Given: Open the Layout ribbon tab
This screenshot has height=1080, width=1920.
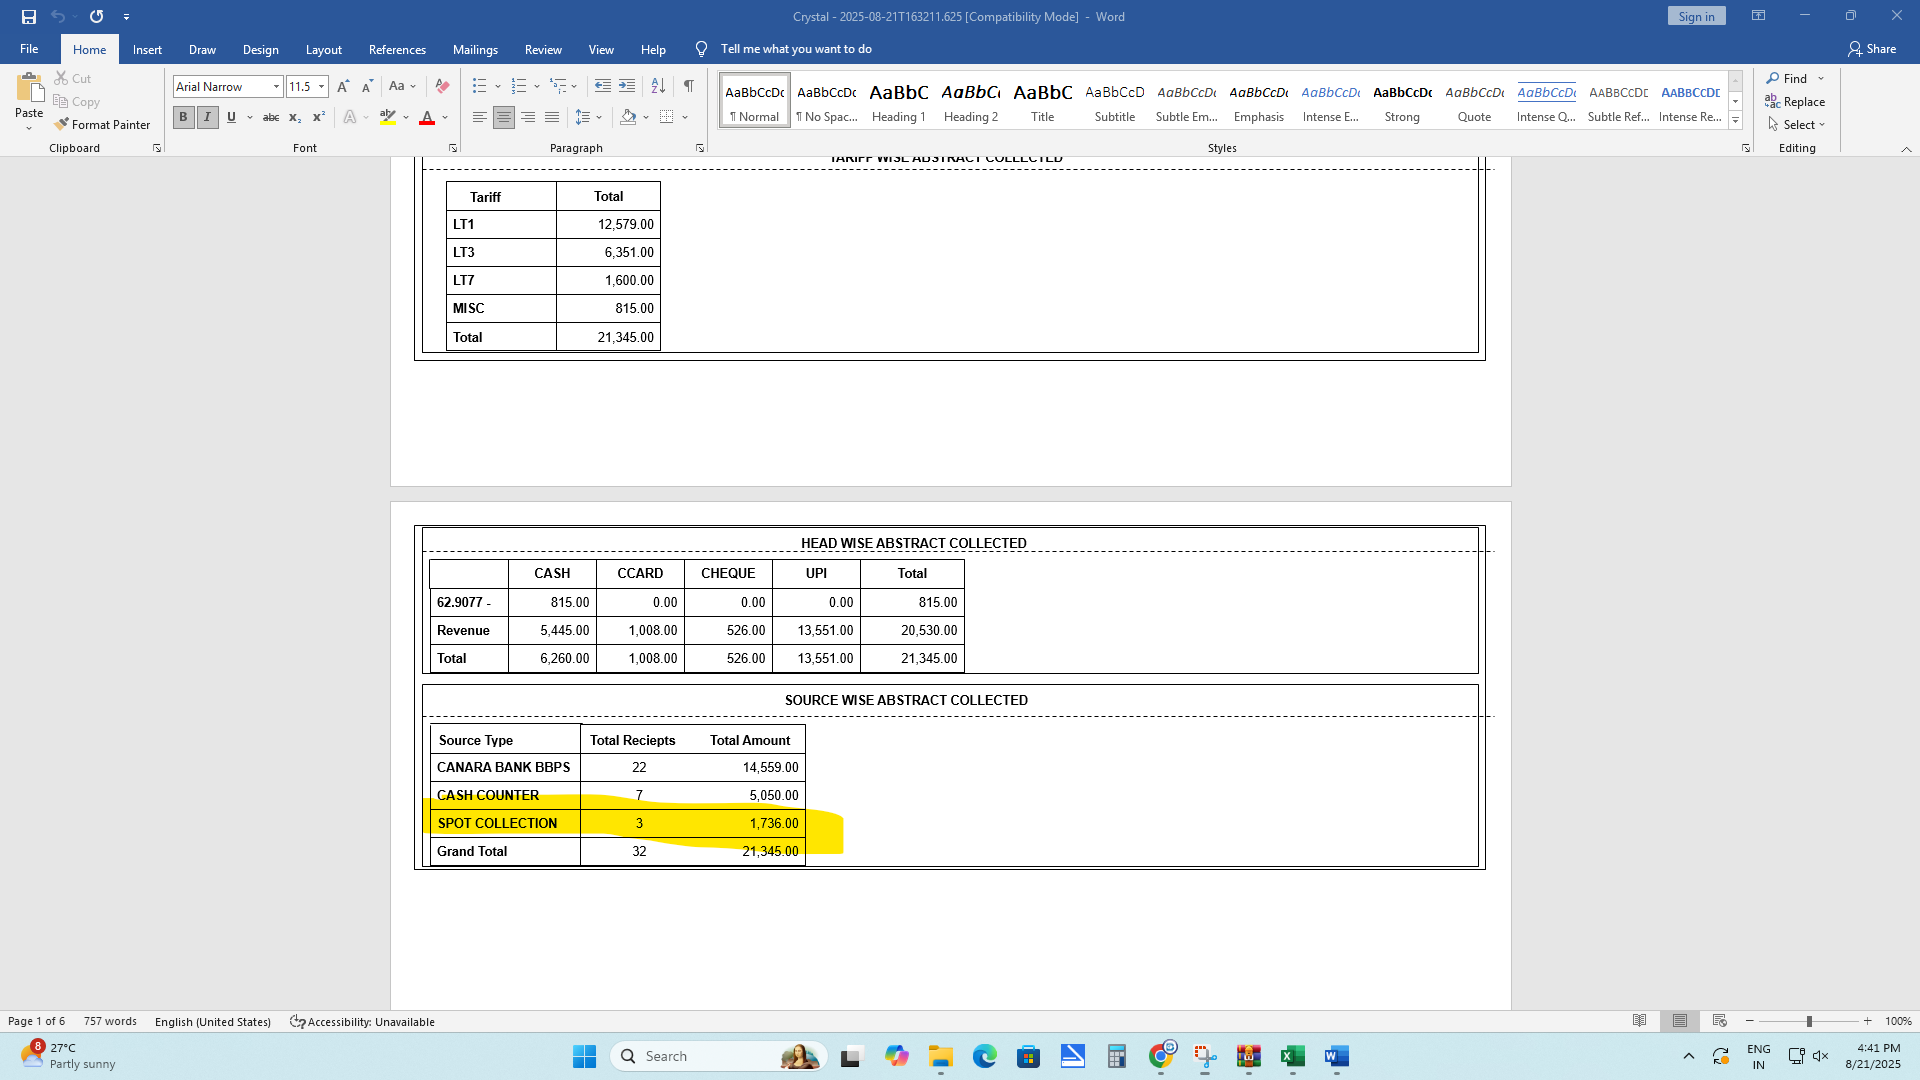Looking at the screenshot, I should [x=323, y=49].
